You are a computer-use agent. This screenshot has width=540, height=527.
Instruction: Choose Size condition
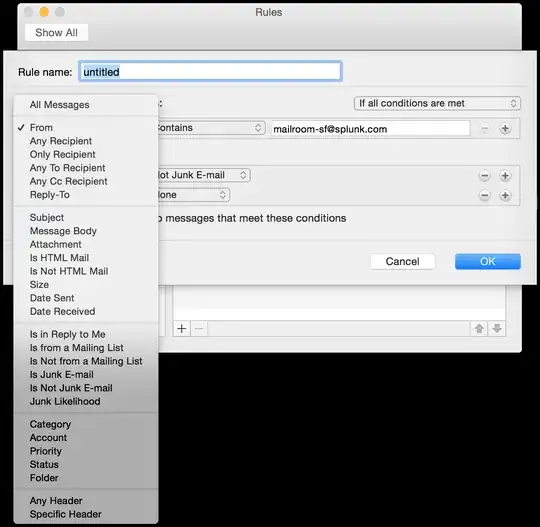click(x=86, y=285)
